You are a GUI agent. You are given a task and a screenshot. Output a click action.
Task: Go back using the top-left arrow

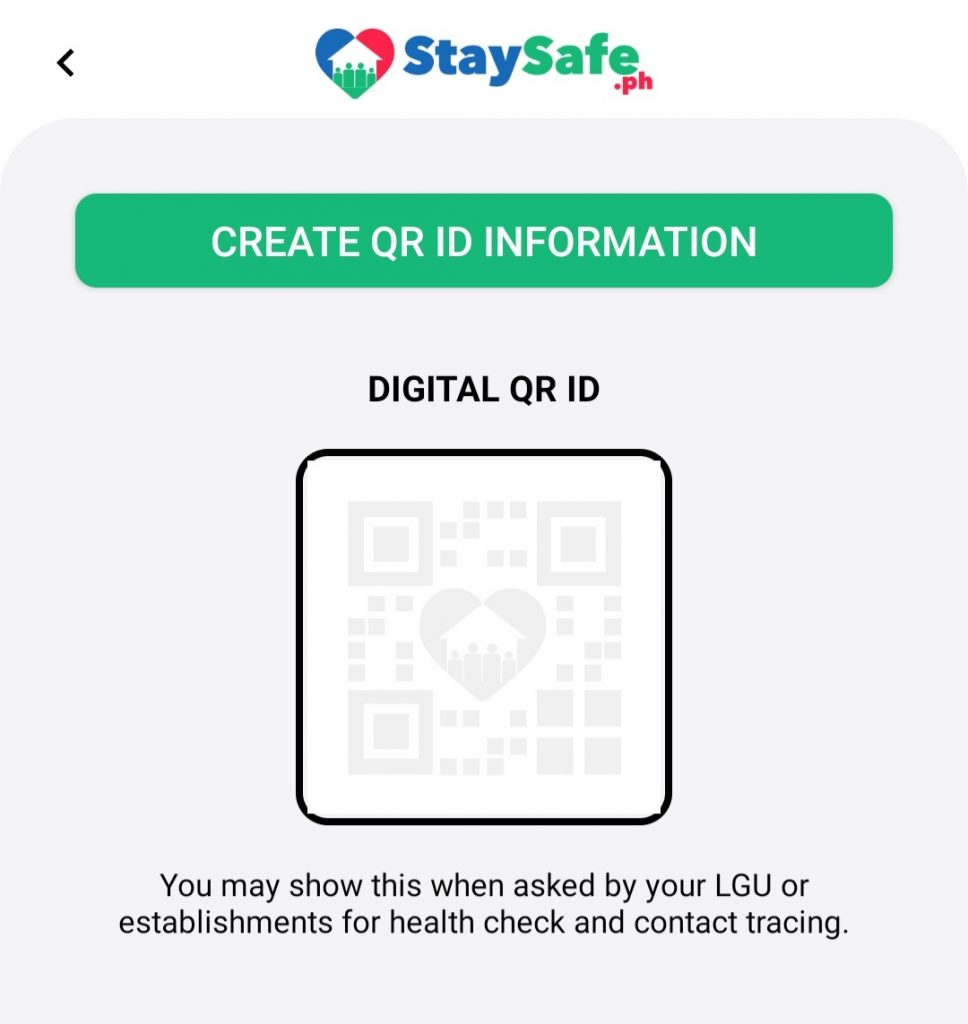pyautogui.click(x=65, y=63)
